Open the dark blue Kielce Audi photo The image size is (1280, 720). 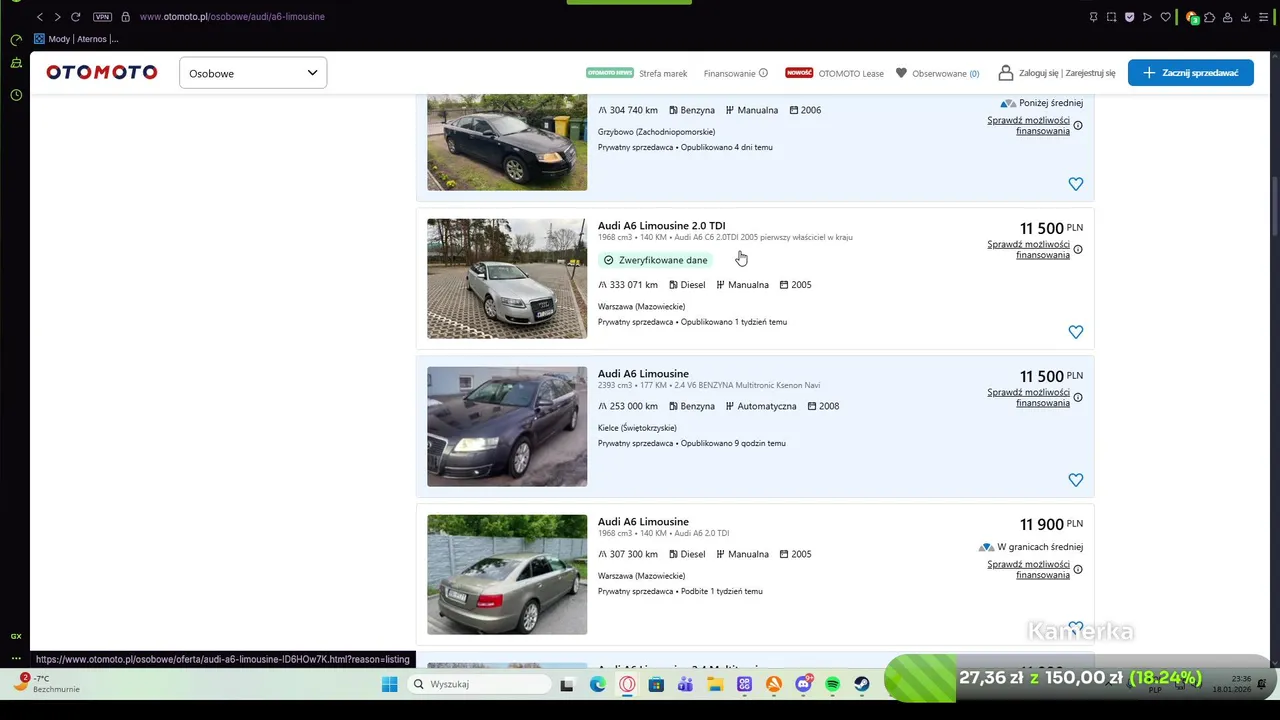pyautogui.click(x=507, y=426)
